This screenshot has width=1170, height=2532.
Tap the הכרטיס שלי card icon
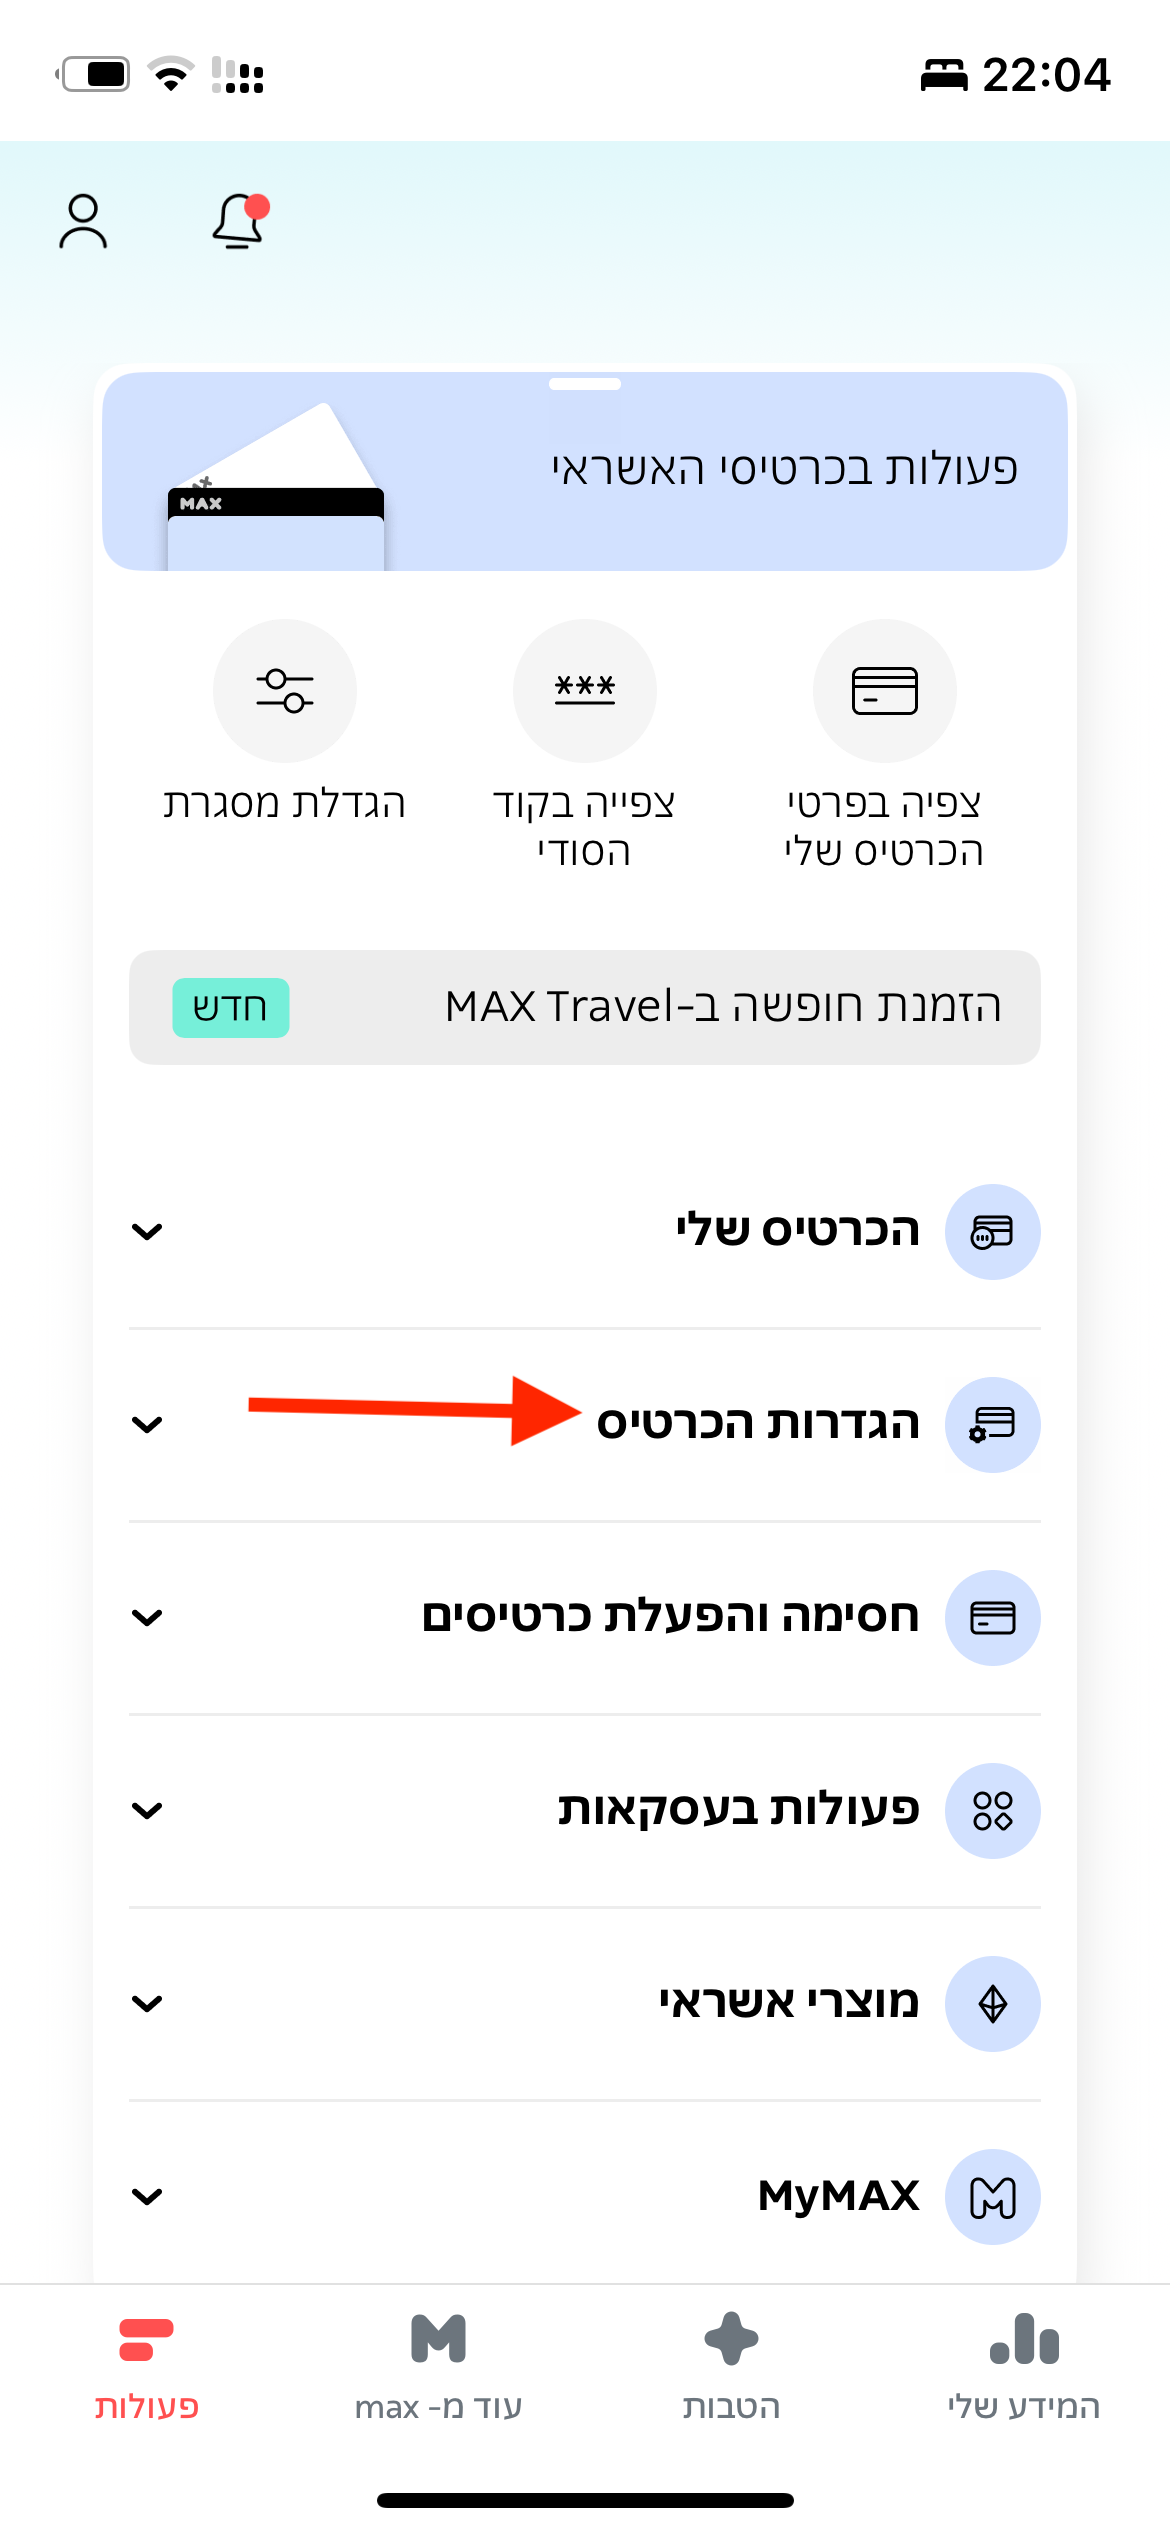[992, 1232]
